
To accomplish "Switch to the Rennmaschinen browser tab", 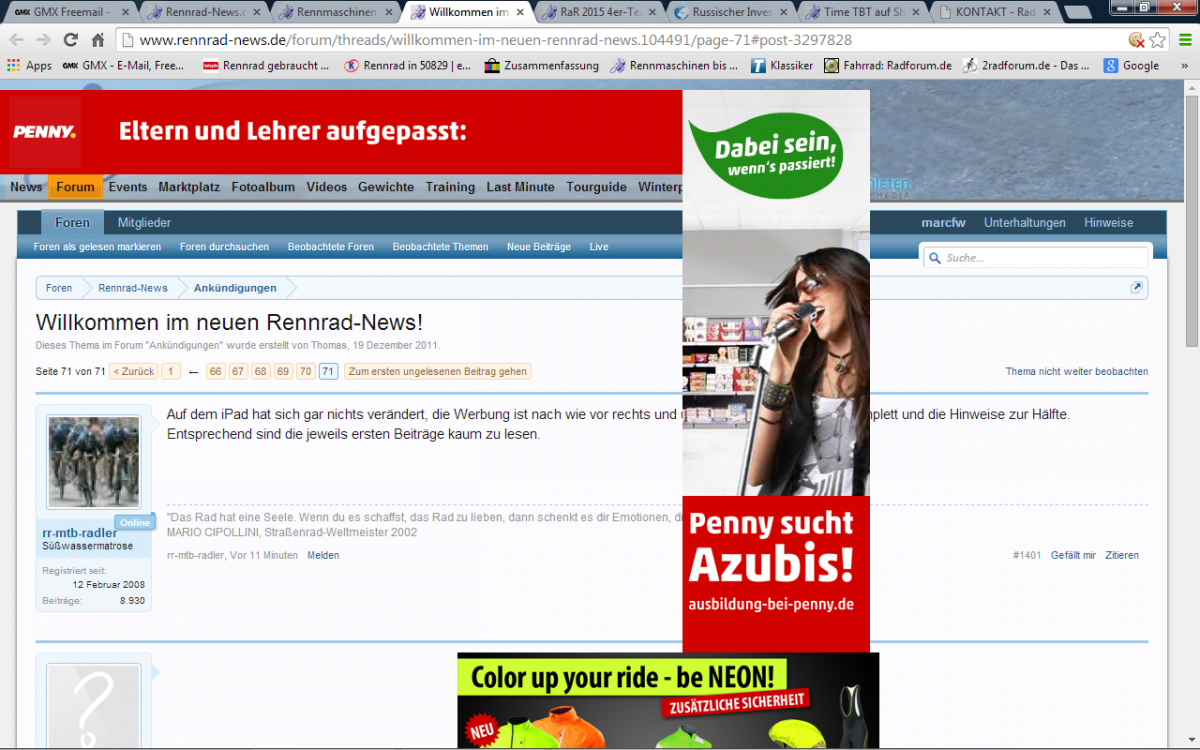I will point(336,12).
